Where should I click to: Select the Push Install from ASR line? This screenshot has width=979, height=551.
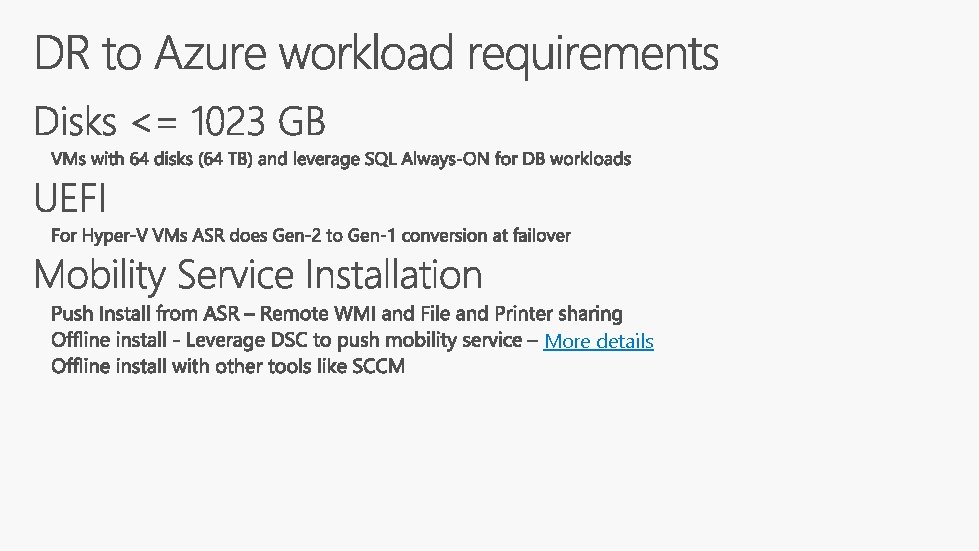pos(337,313)
